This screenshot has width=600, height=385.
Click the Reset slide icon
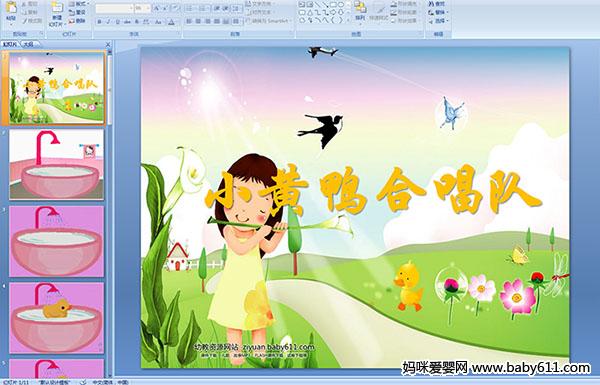click(x=77, y=13)
